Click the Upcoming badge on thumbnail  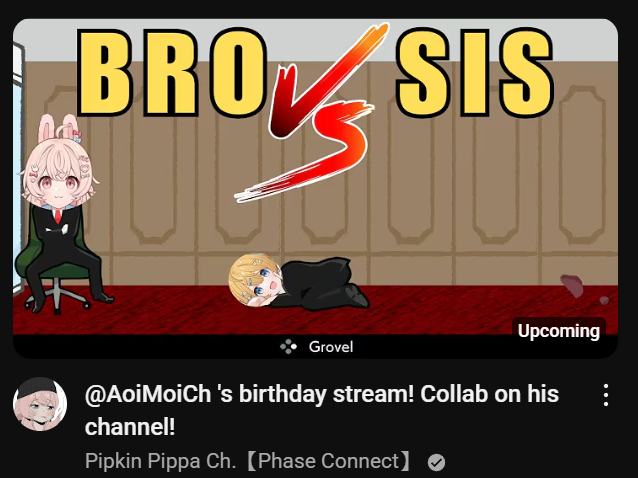559,331
